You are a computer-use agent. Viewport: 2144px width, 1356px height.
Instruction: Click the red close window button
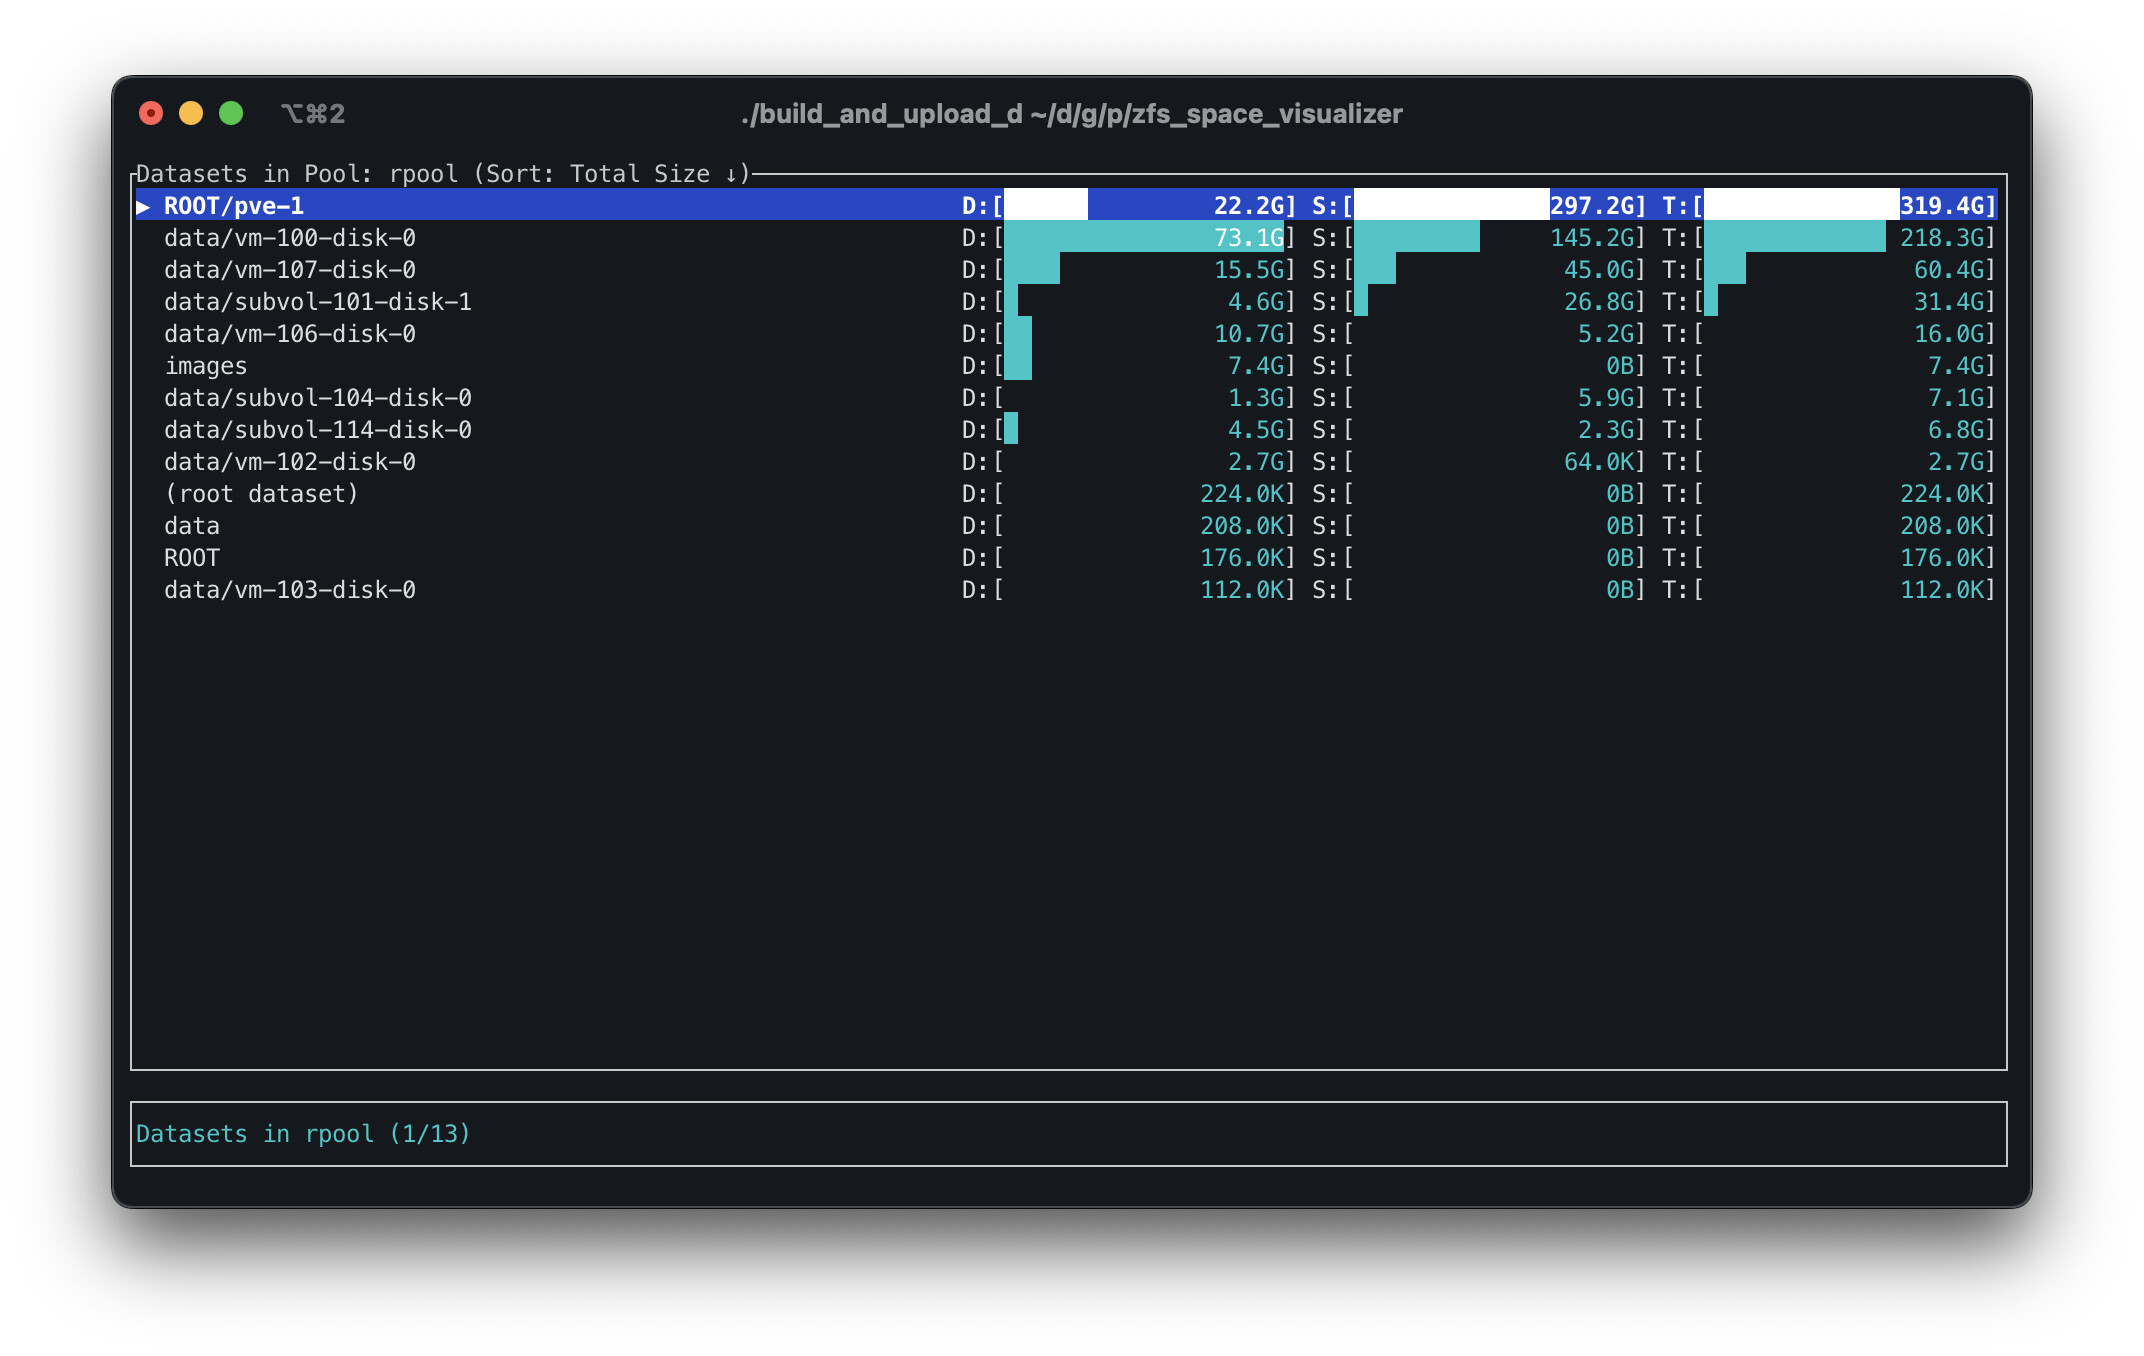click(151, 114)
